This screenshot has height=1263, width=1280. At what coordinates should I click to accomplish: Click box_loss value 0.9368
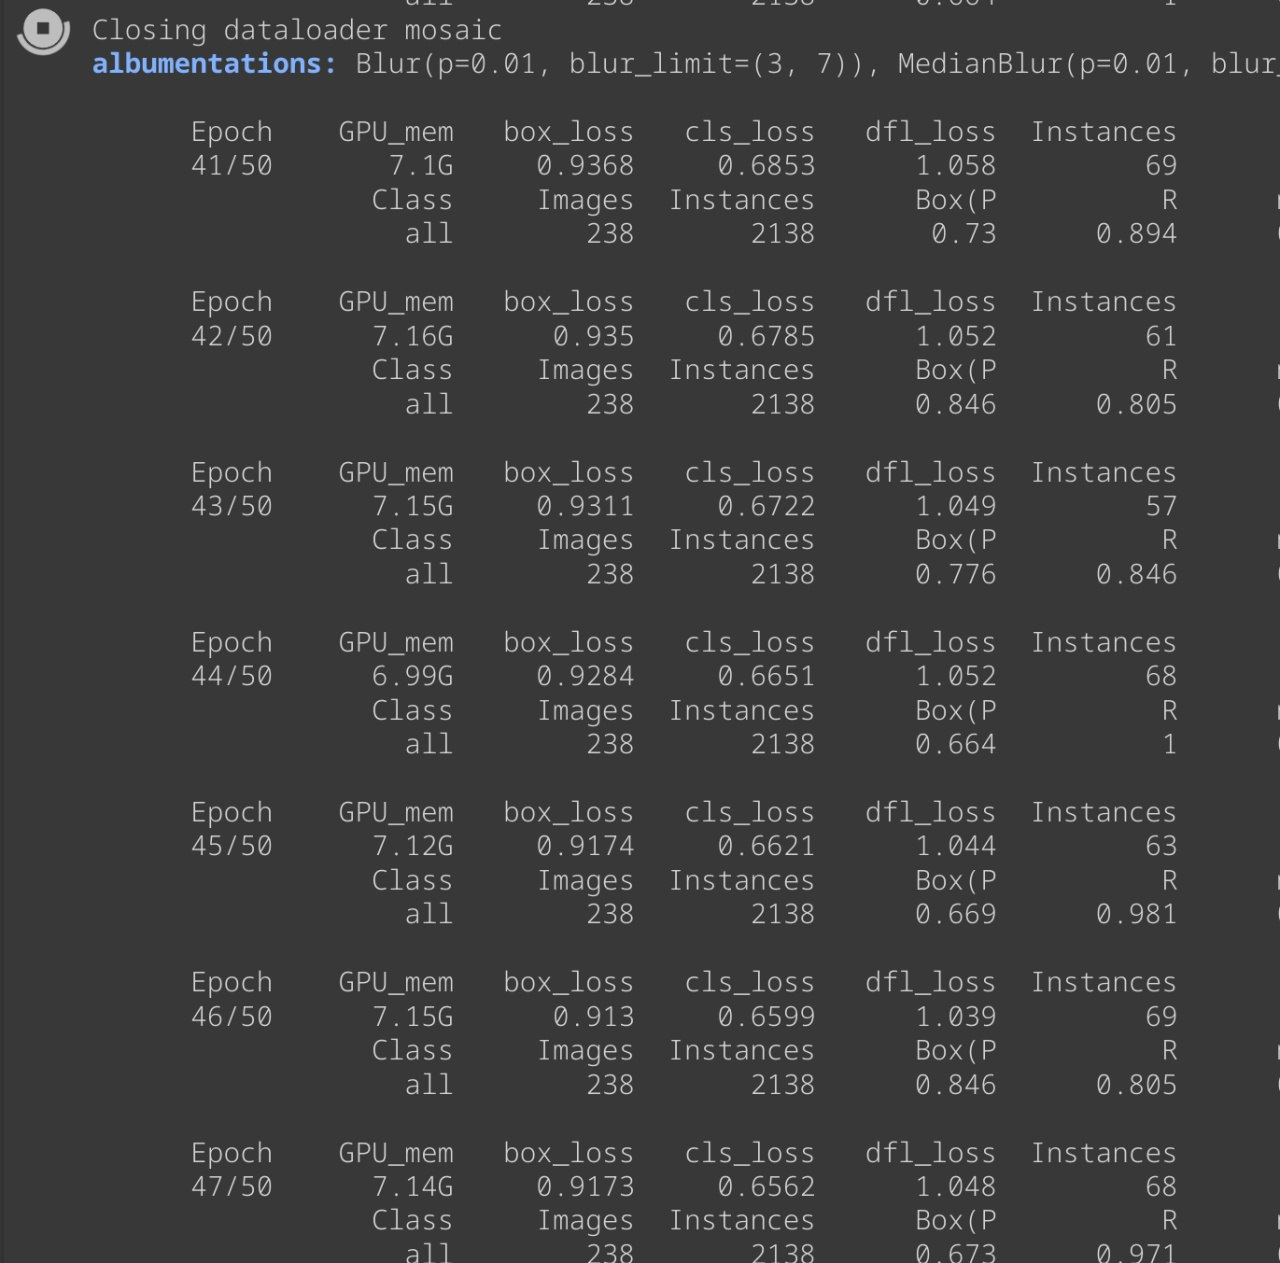point(585,166)
